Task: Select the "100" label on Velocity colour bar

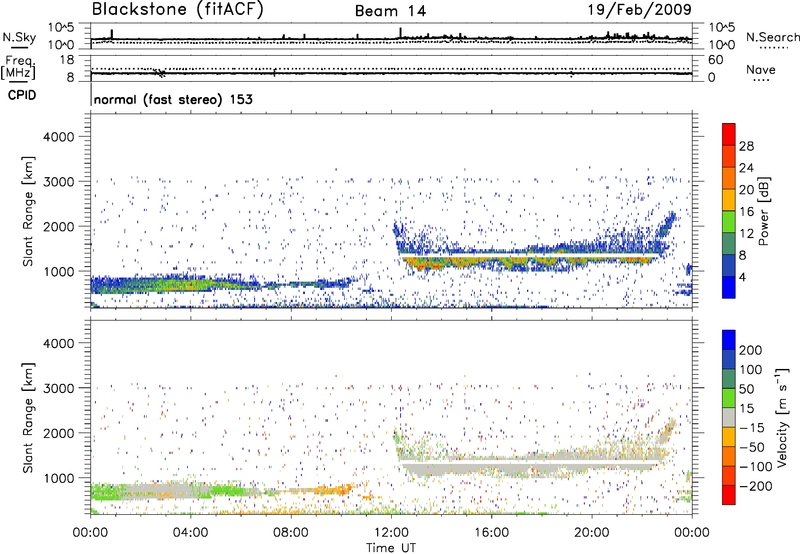Action: pos(751,369)
